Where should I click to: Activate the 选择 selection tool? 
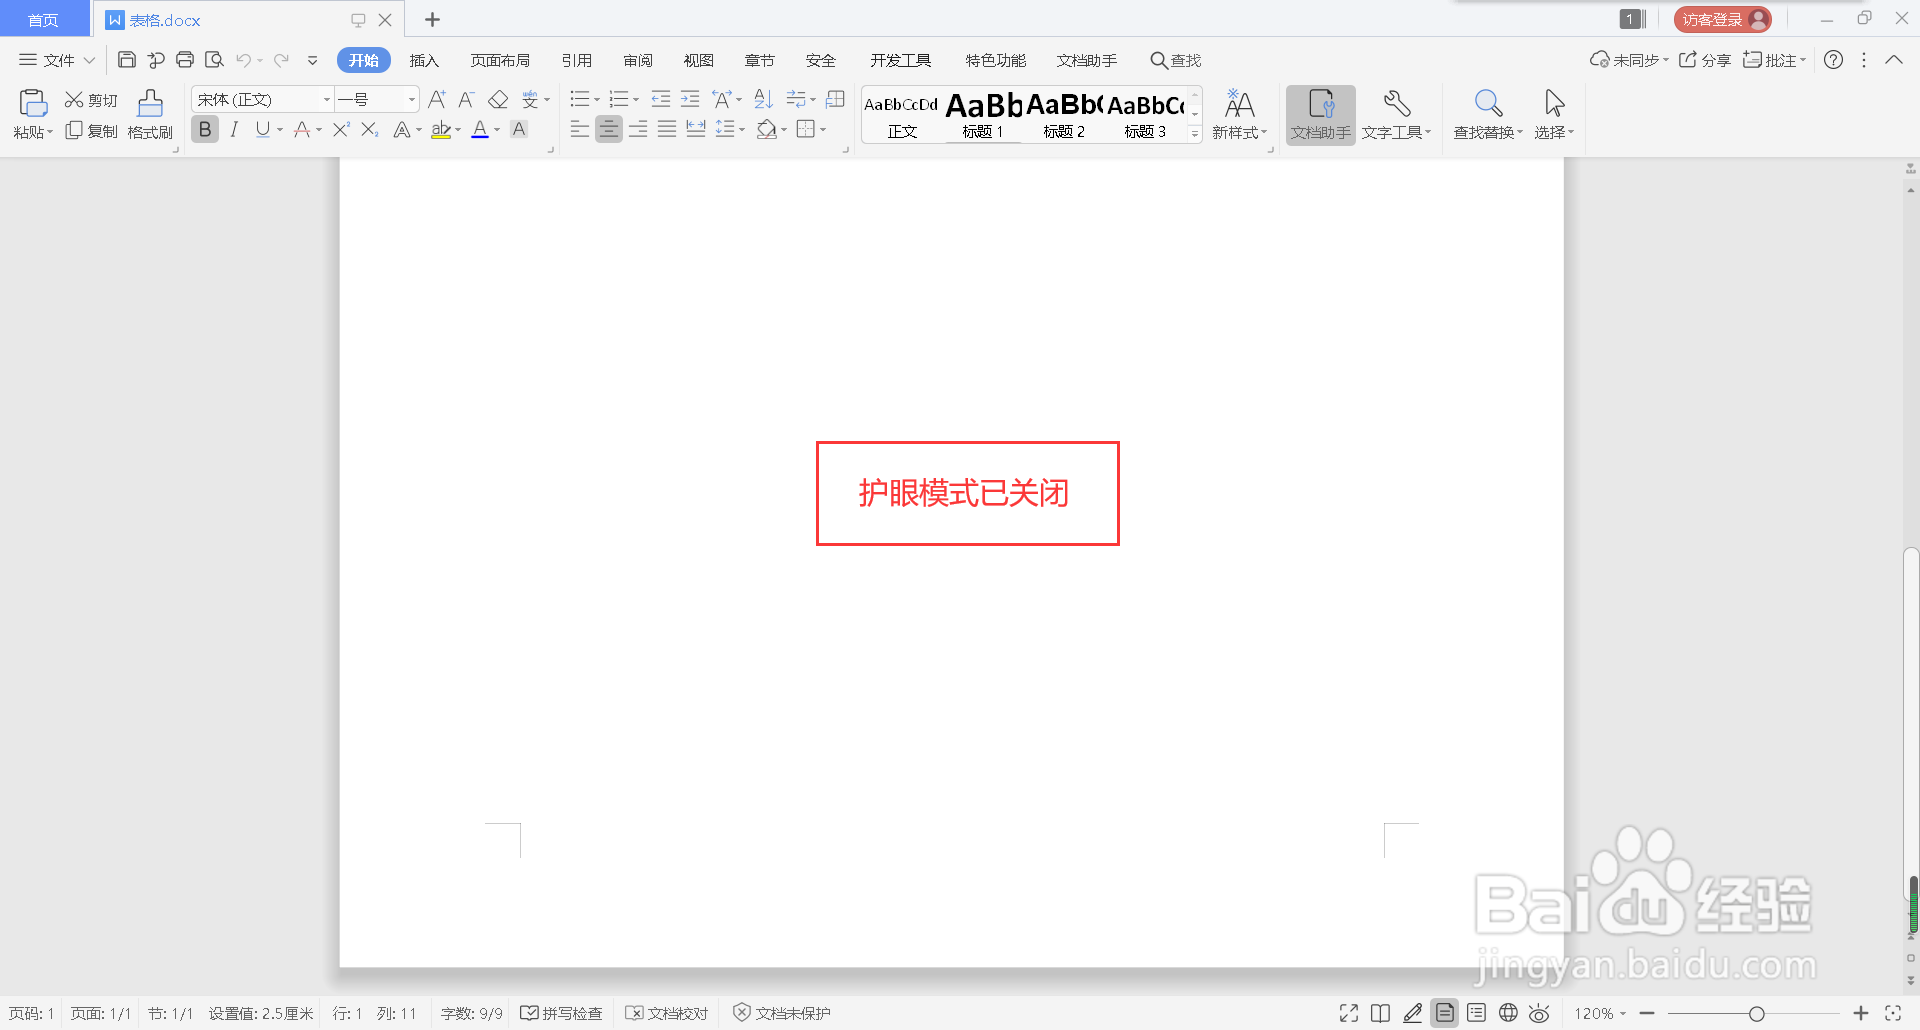[x=1554, y=113]
